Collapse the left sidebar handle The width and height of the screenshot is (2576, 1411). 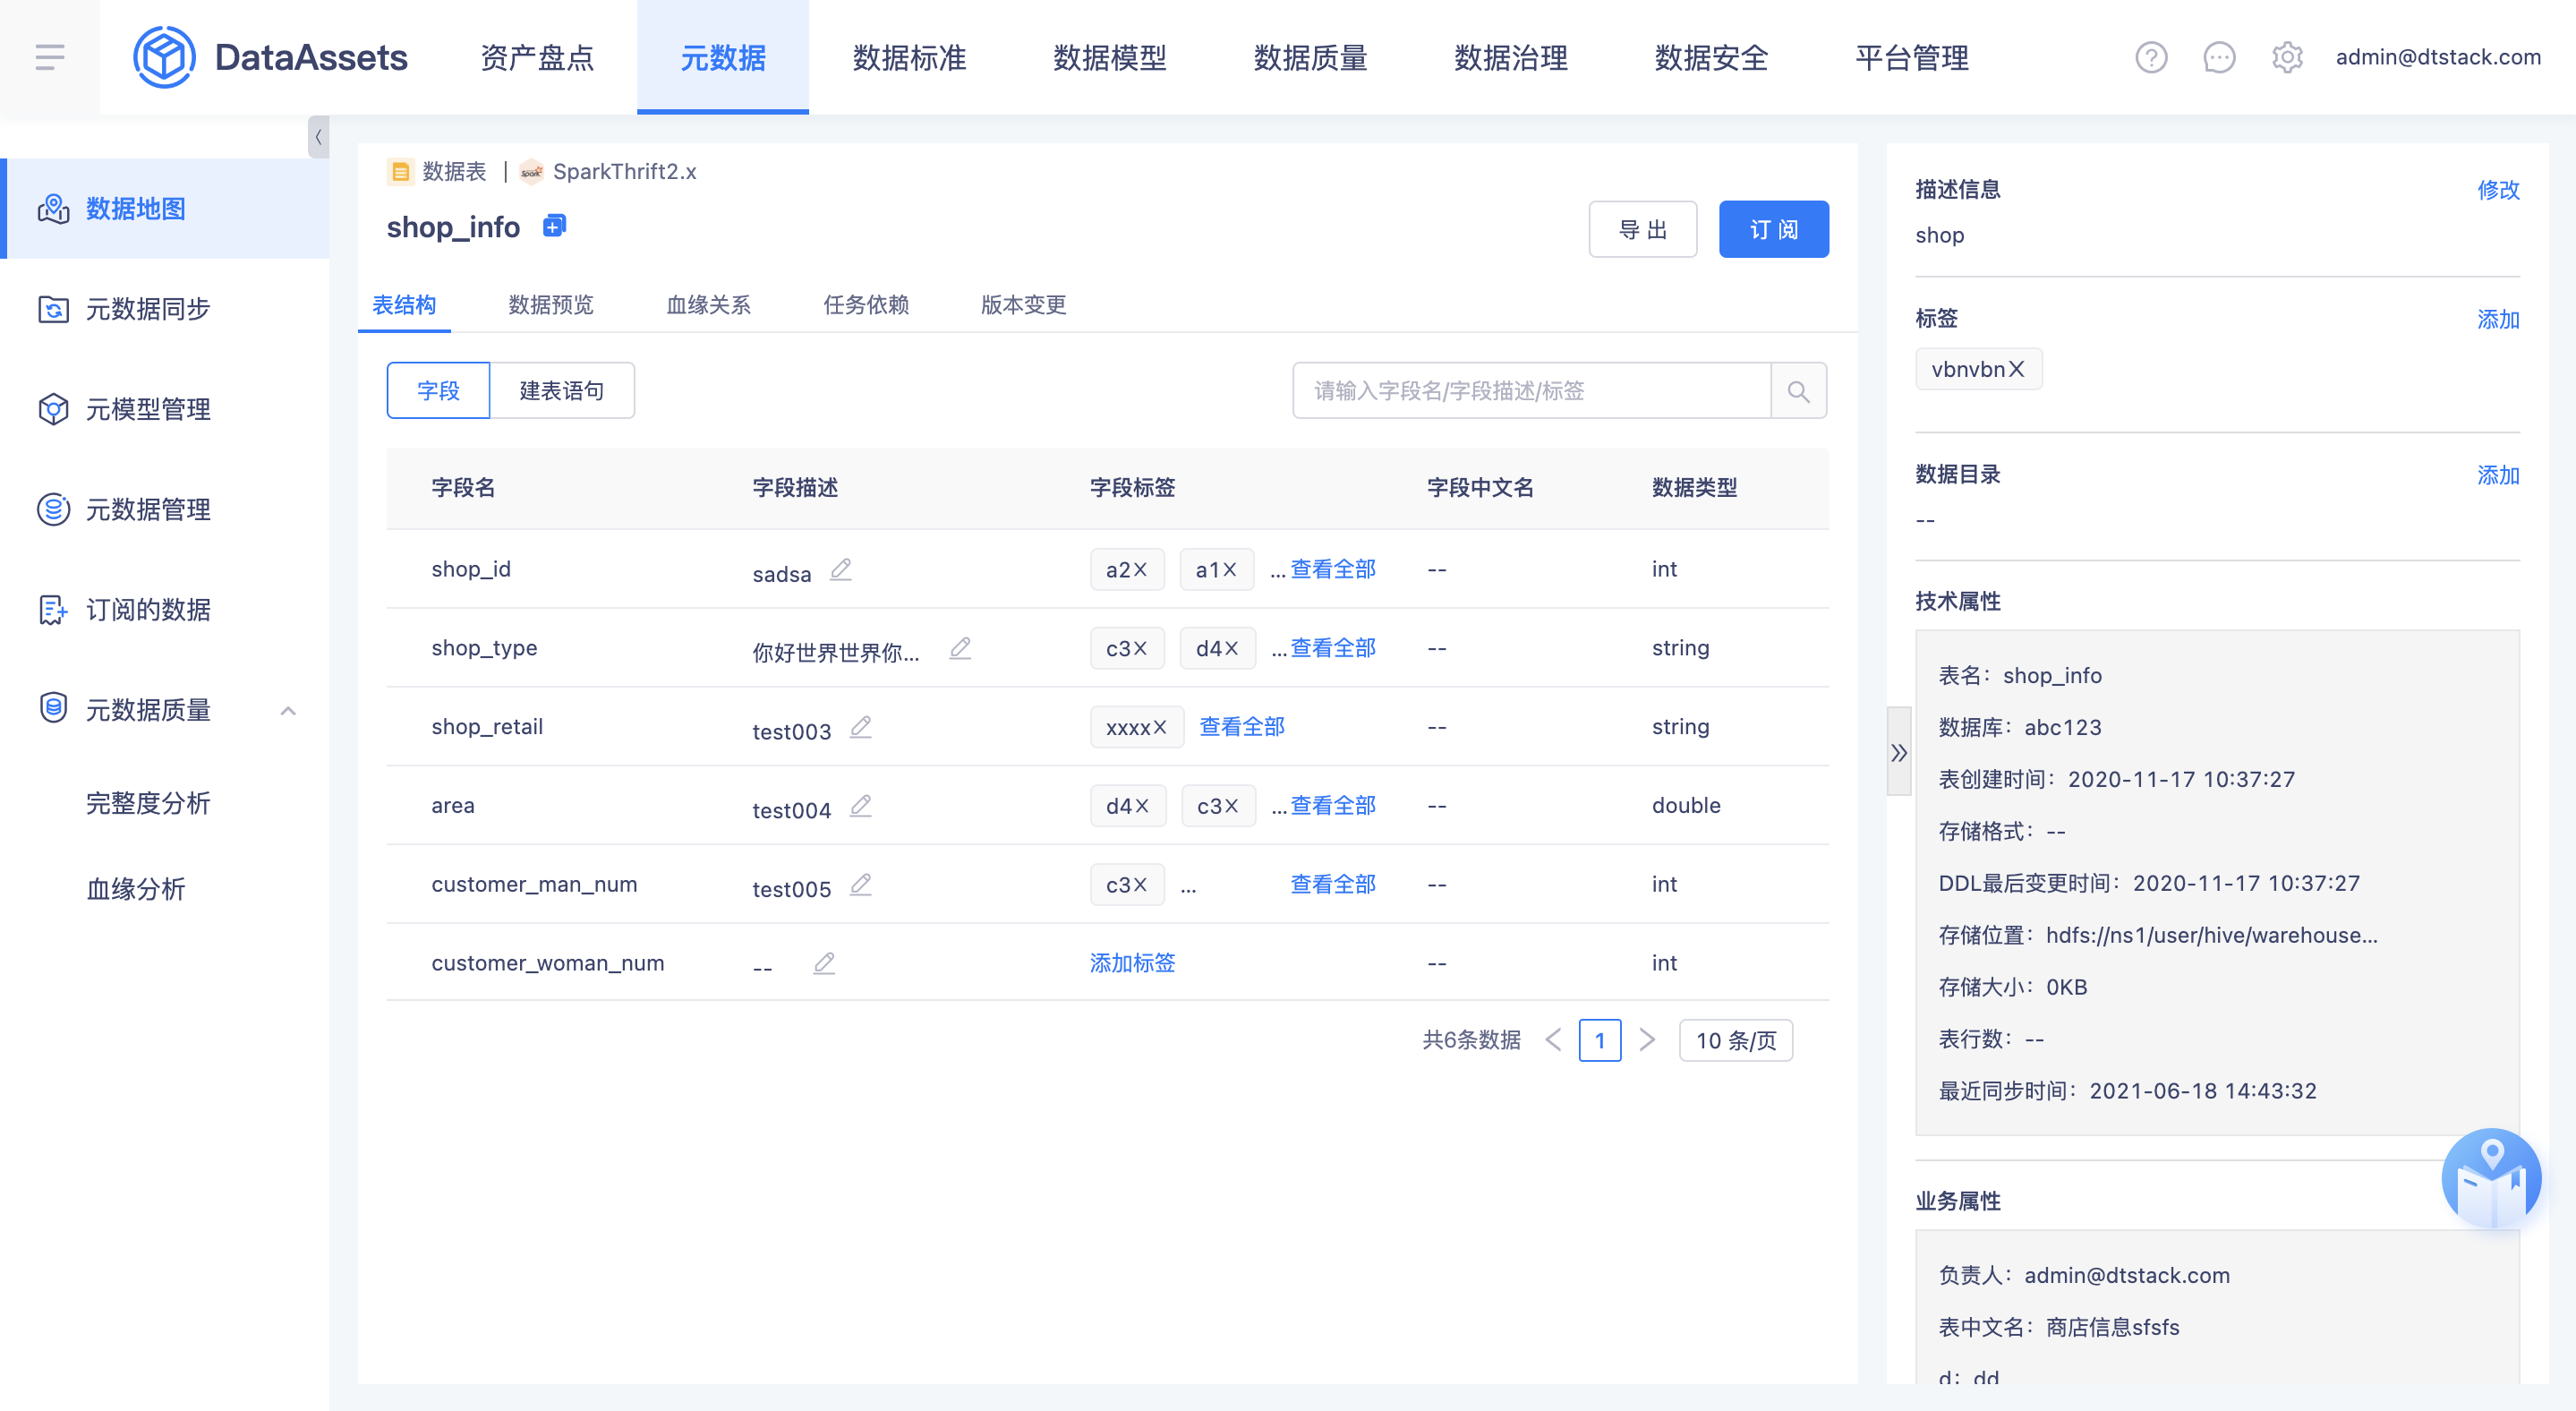pos(318,137)
